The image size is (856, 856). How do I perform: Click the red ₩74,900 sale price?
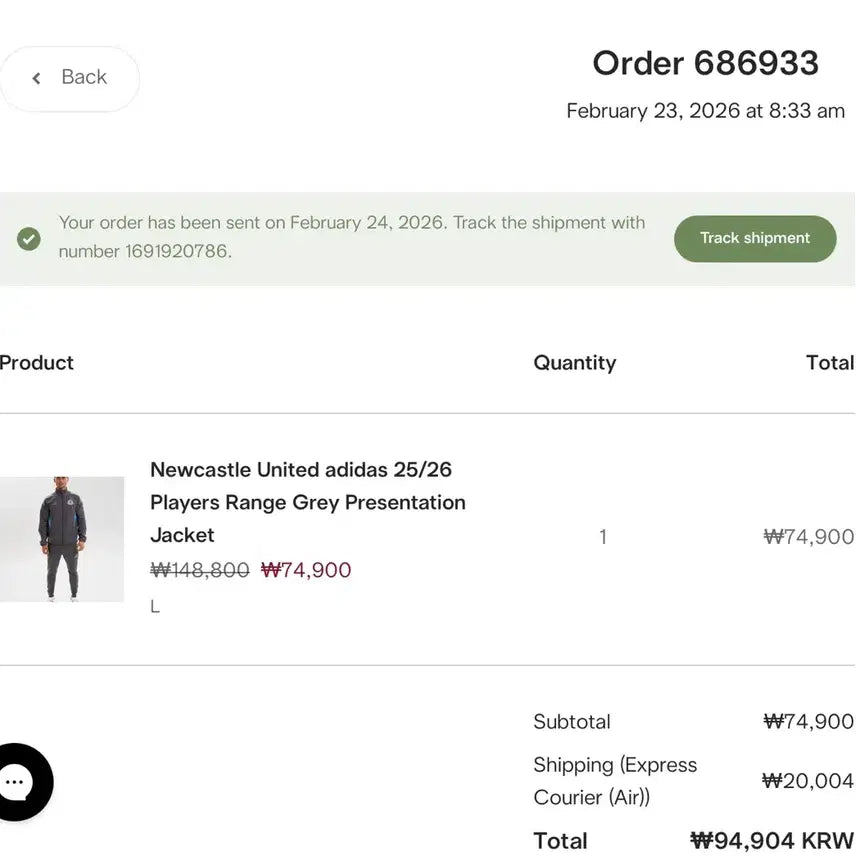point(306,571)
